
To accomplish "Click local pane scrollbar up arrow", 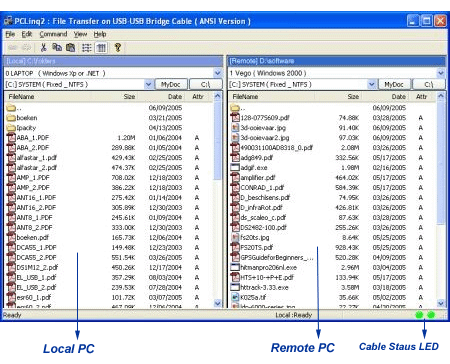I will click(218, 97).
